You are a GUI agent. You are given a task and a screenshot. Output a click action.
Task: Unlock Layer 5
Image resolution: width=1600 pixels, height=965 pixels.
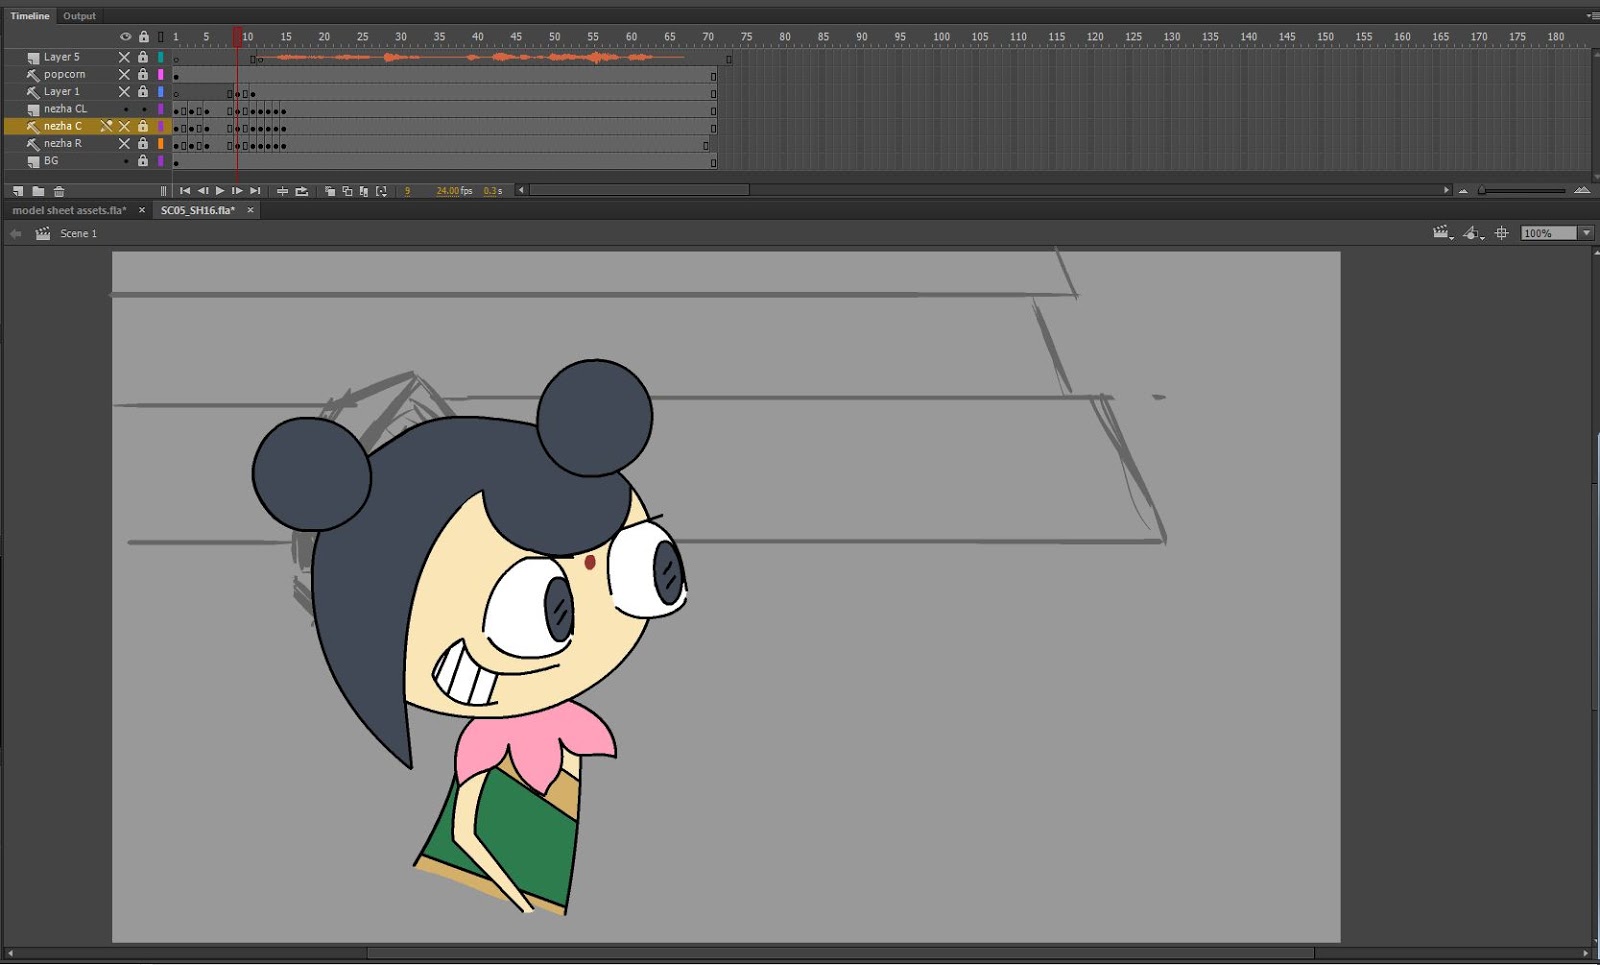(x=143, y=57)
